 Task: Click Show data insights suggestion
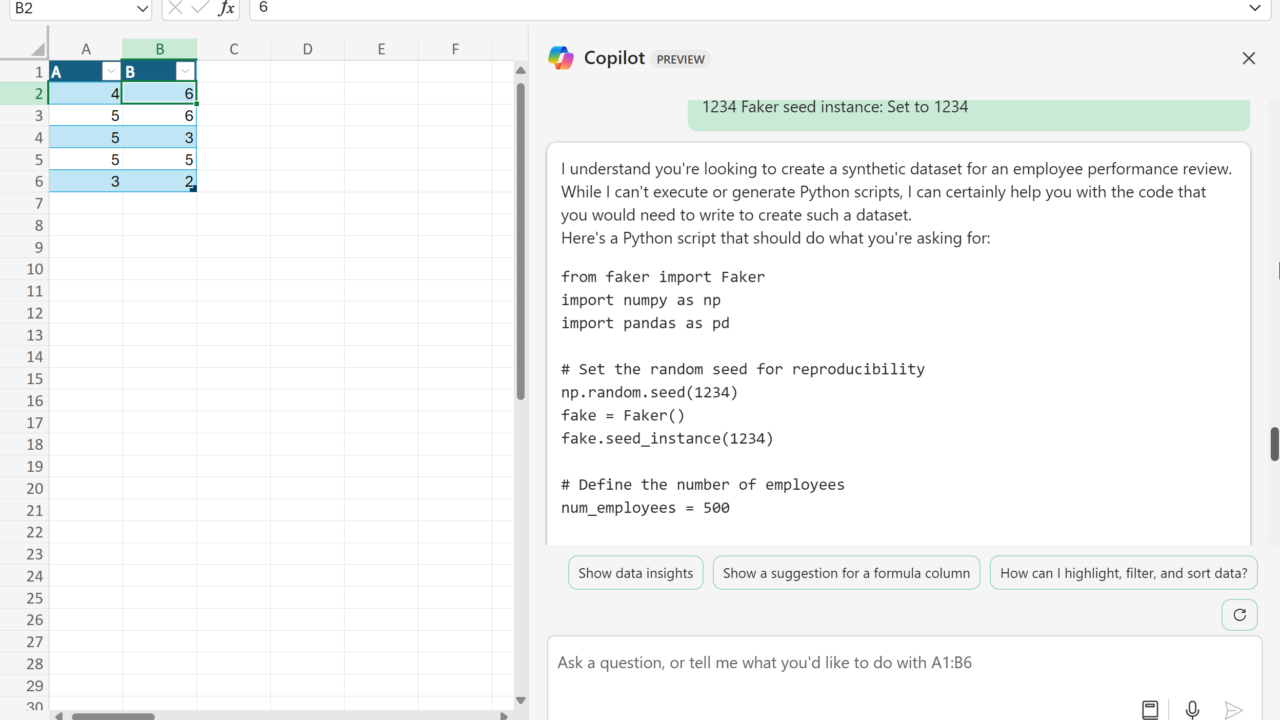[635, 573]
